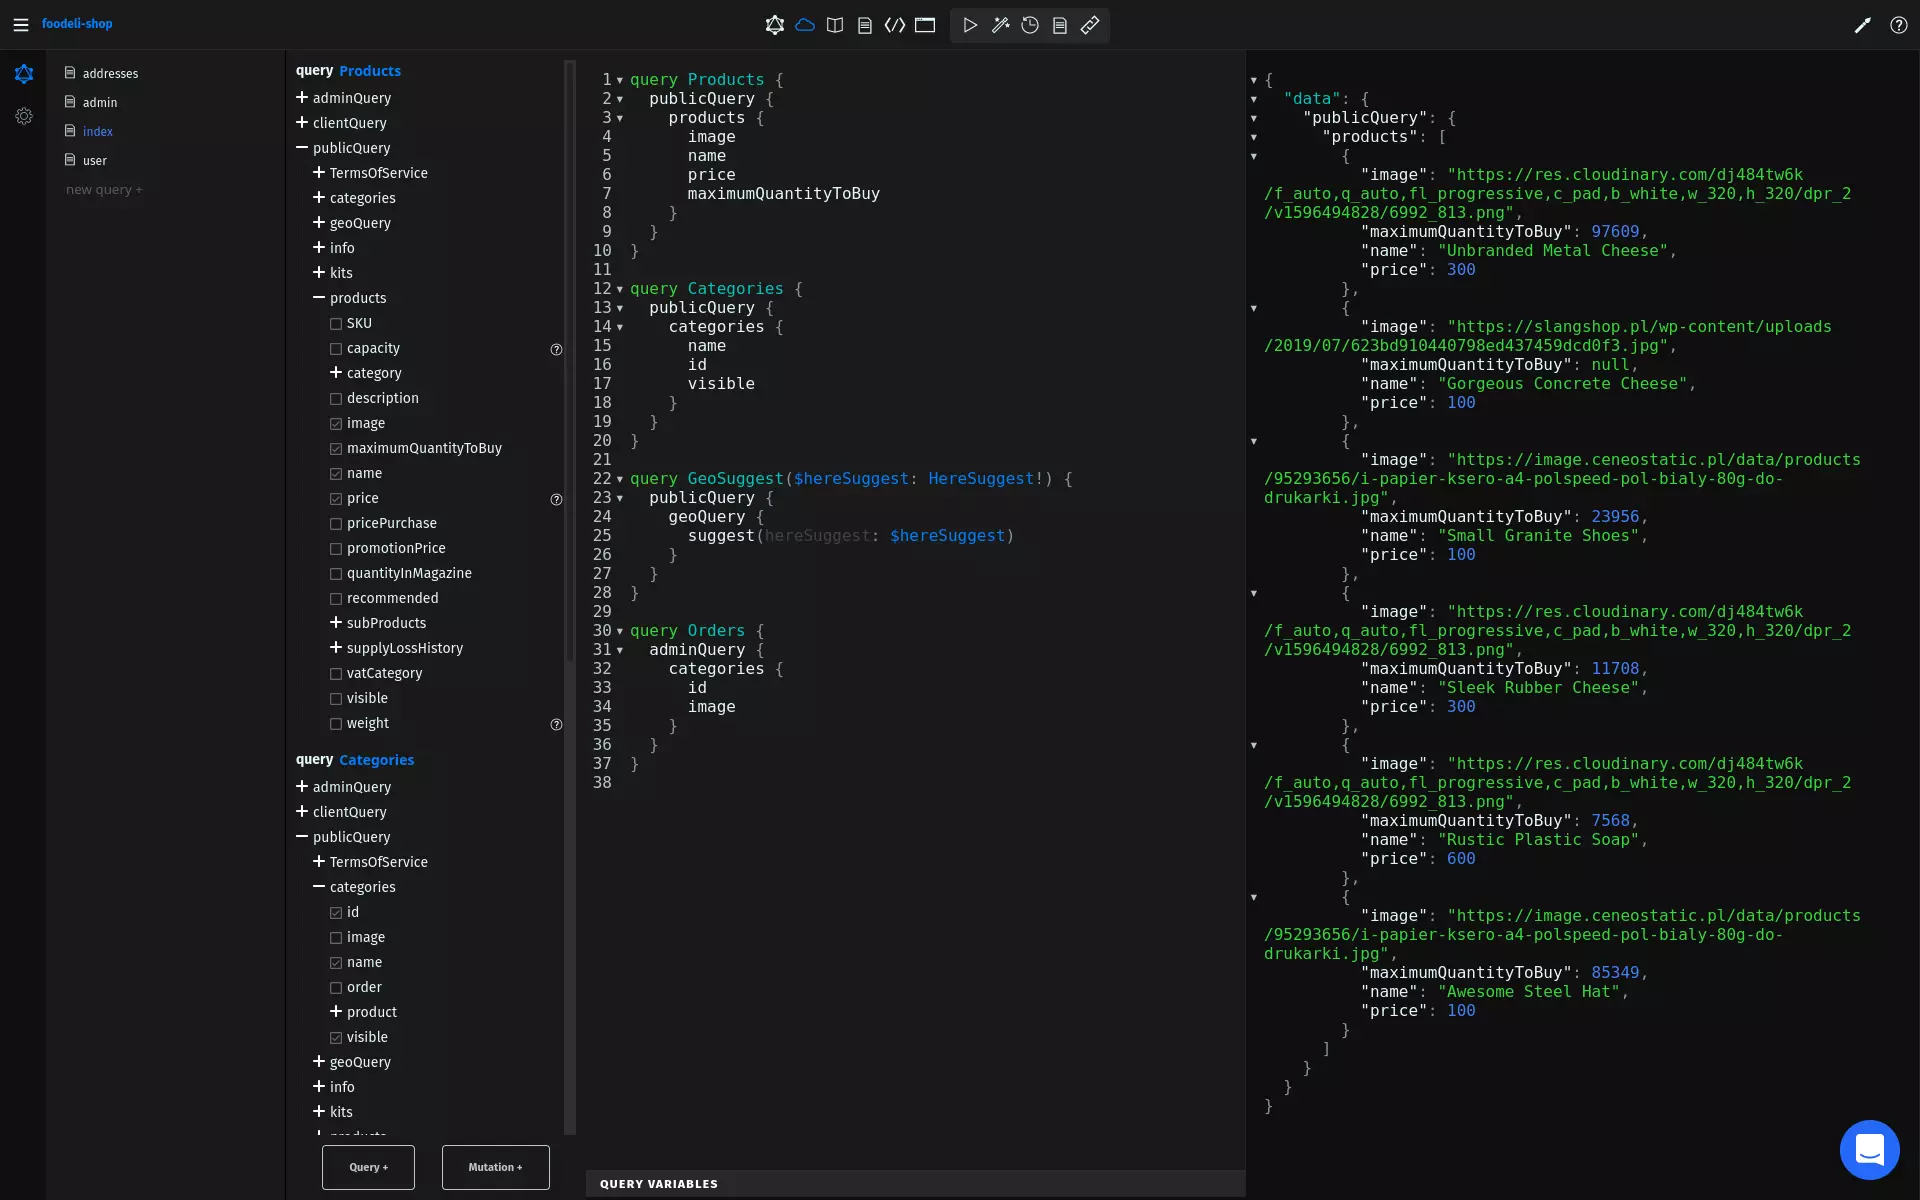Check the order field under categories
This screenshot has width=1920, height=1200.
click(x=336, y=988)
